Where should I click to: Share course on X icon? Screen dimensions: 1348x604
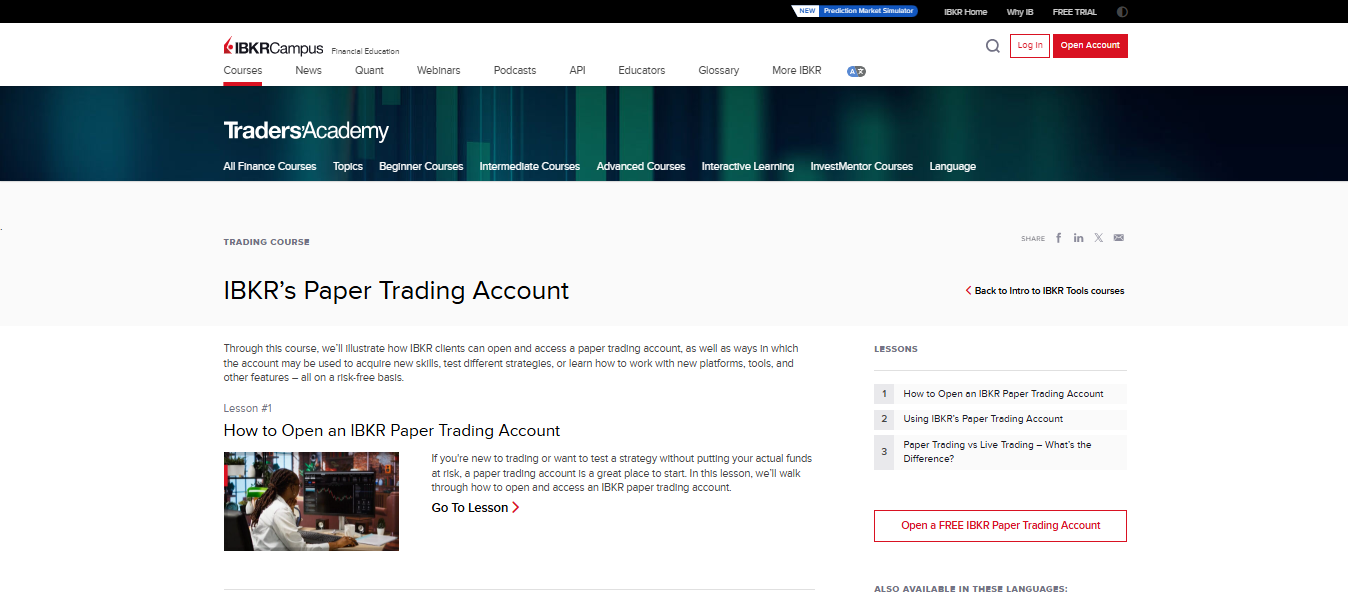pos(1099,238)
